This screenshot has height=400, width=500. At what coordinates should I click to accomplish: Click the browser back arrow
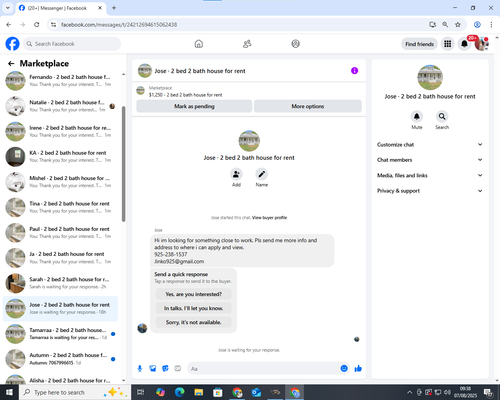(x=9, y=24)
